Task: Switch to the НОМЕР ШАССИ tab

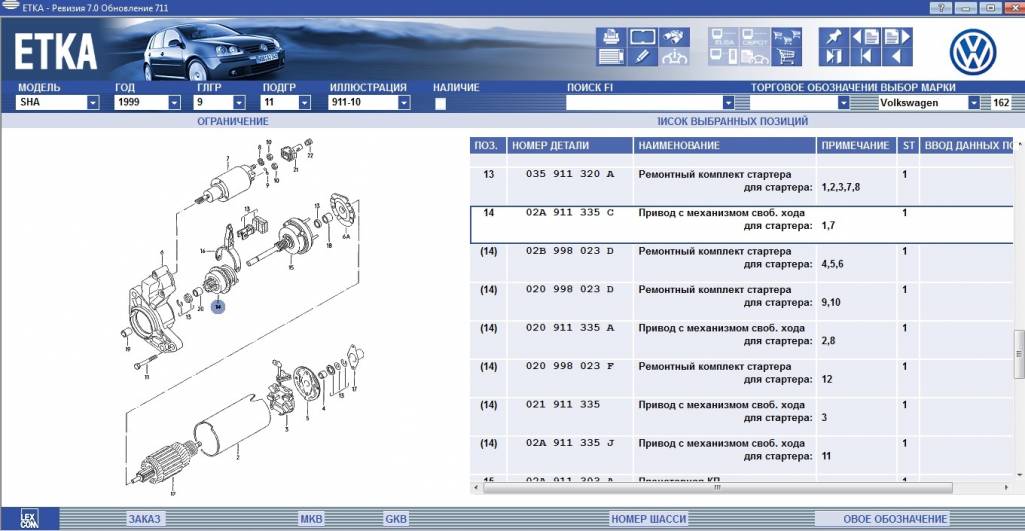Action: pos(648,519)
